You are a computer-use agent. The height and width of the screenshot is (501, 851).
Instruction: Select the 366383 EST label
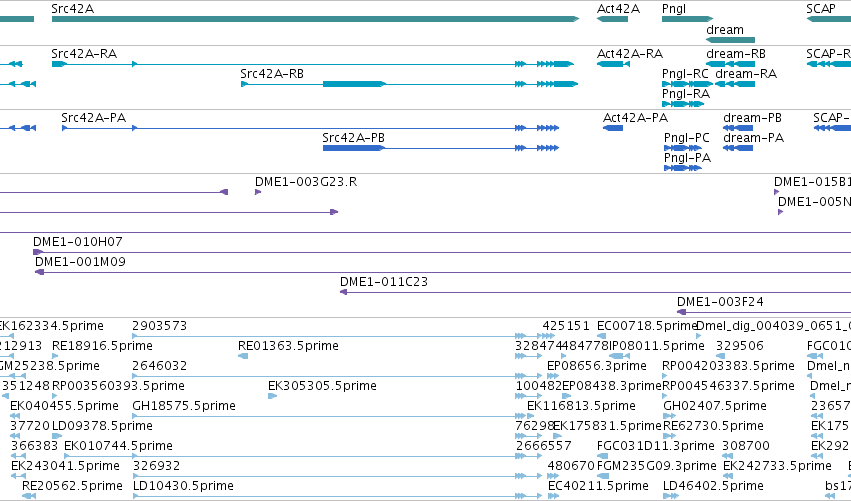[34, 446]
